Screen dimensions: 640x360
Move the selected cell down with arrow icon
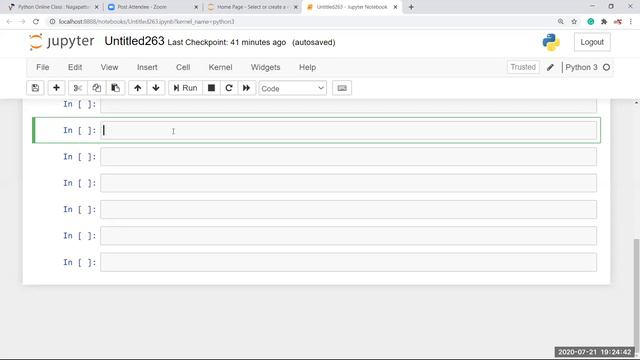156,88
